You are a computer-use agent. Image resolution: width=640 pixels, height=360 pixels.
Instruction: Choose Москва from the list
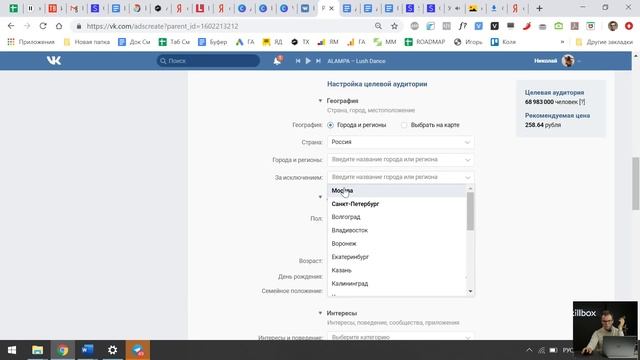click(x=397, y=191)
